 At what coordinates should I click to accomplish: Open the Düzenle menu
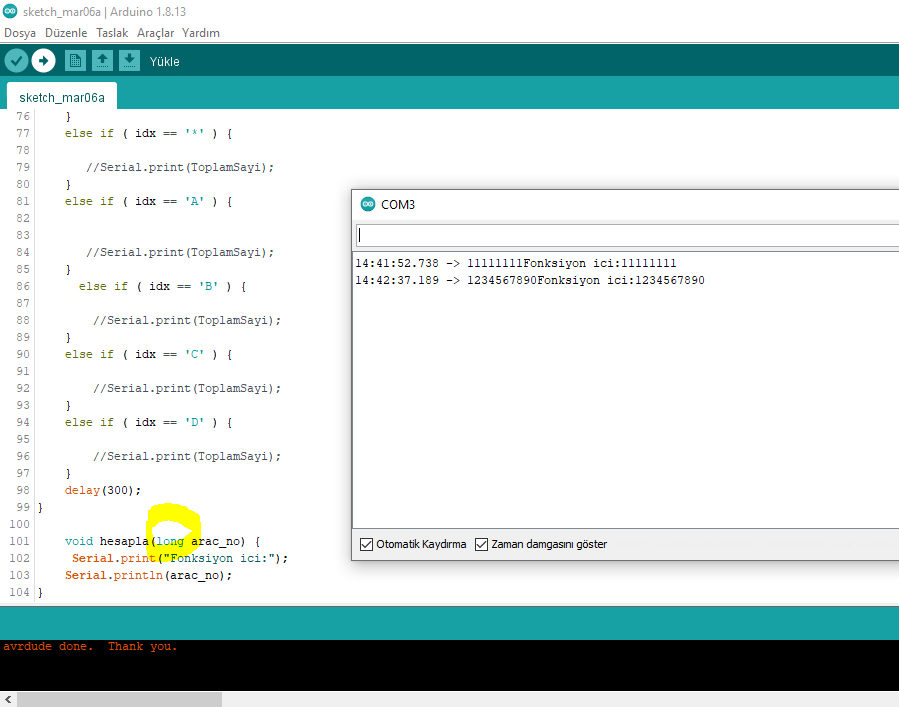click(66, 33)
